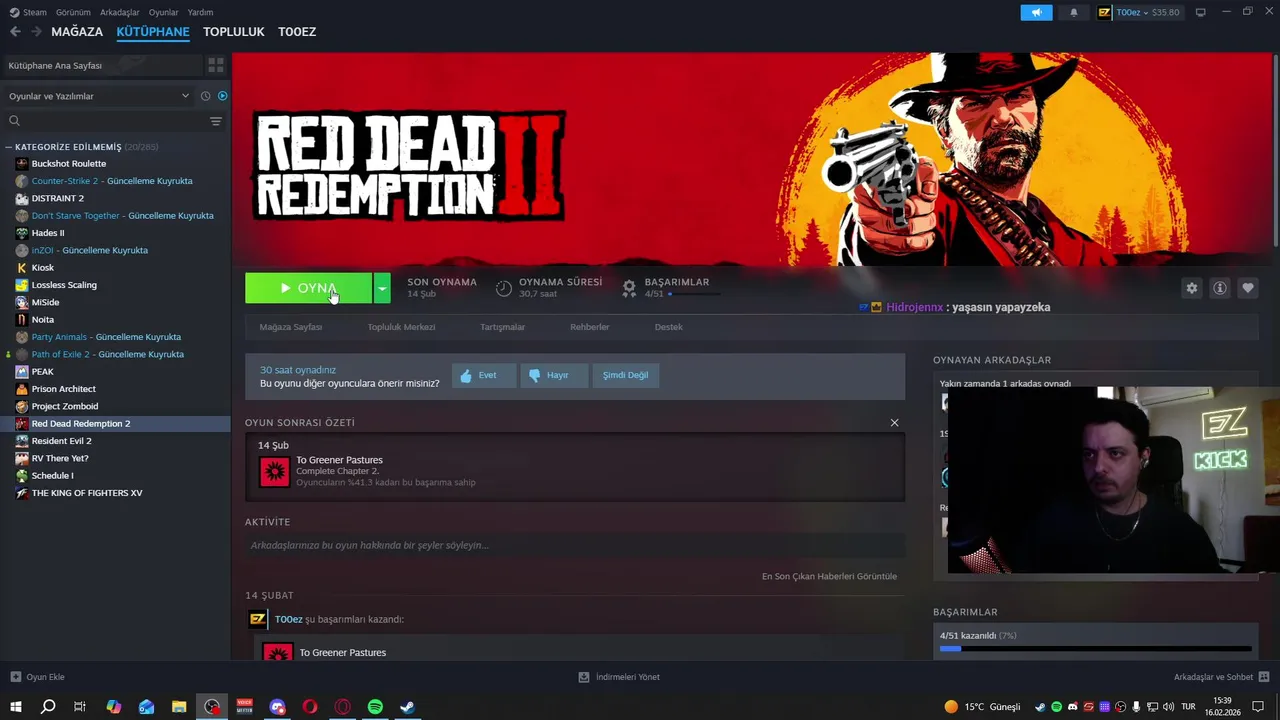Image resolution: width=1280 pixels, height=720 pixels.
Task: Open the Windows Start menu
Action: click(16, 707)
